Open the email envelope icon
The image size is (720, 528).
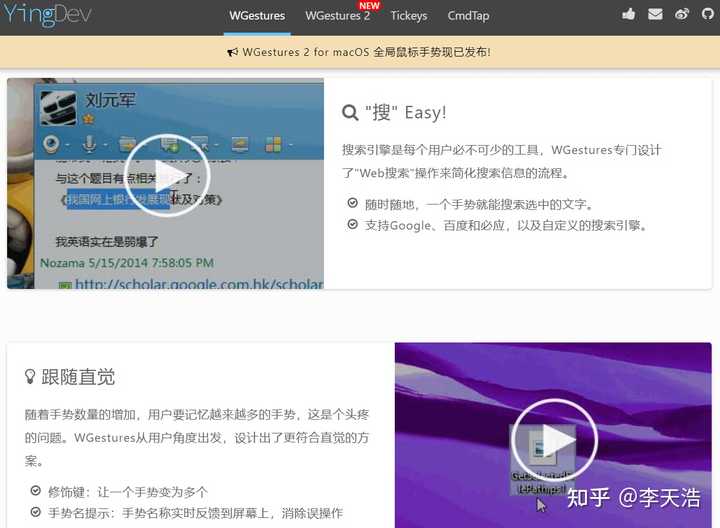tap(655, 14)
